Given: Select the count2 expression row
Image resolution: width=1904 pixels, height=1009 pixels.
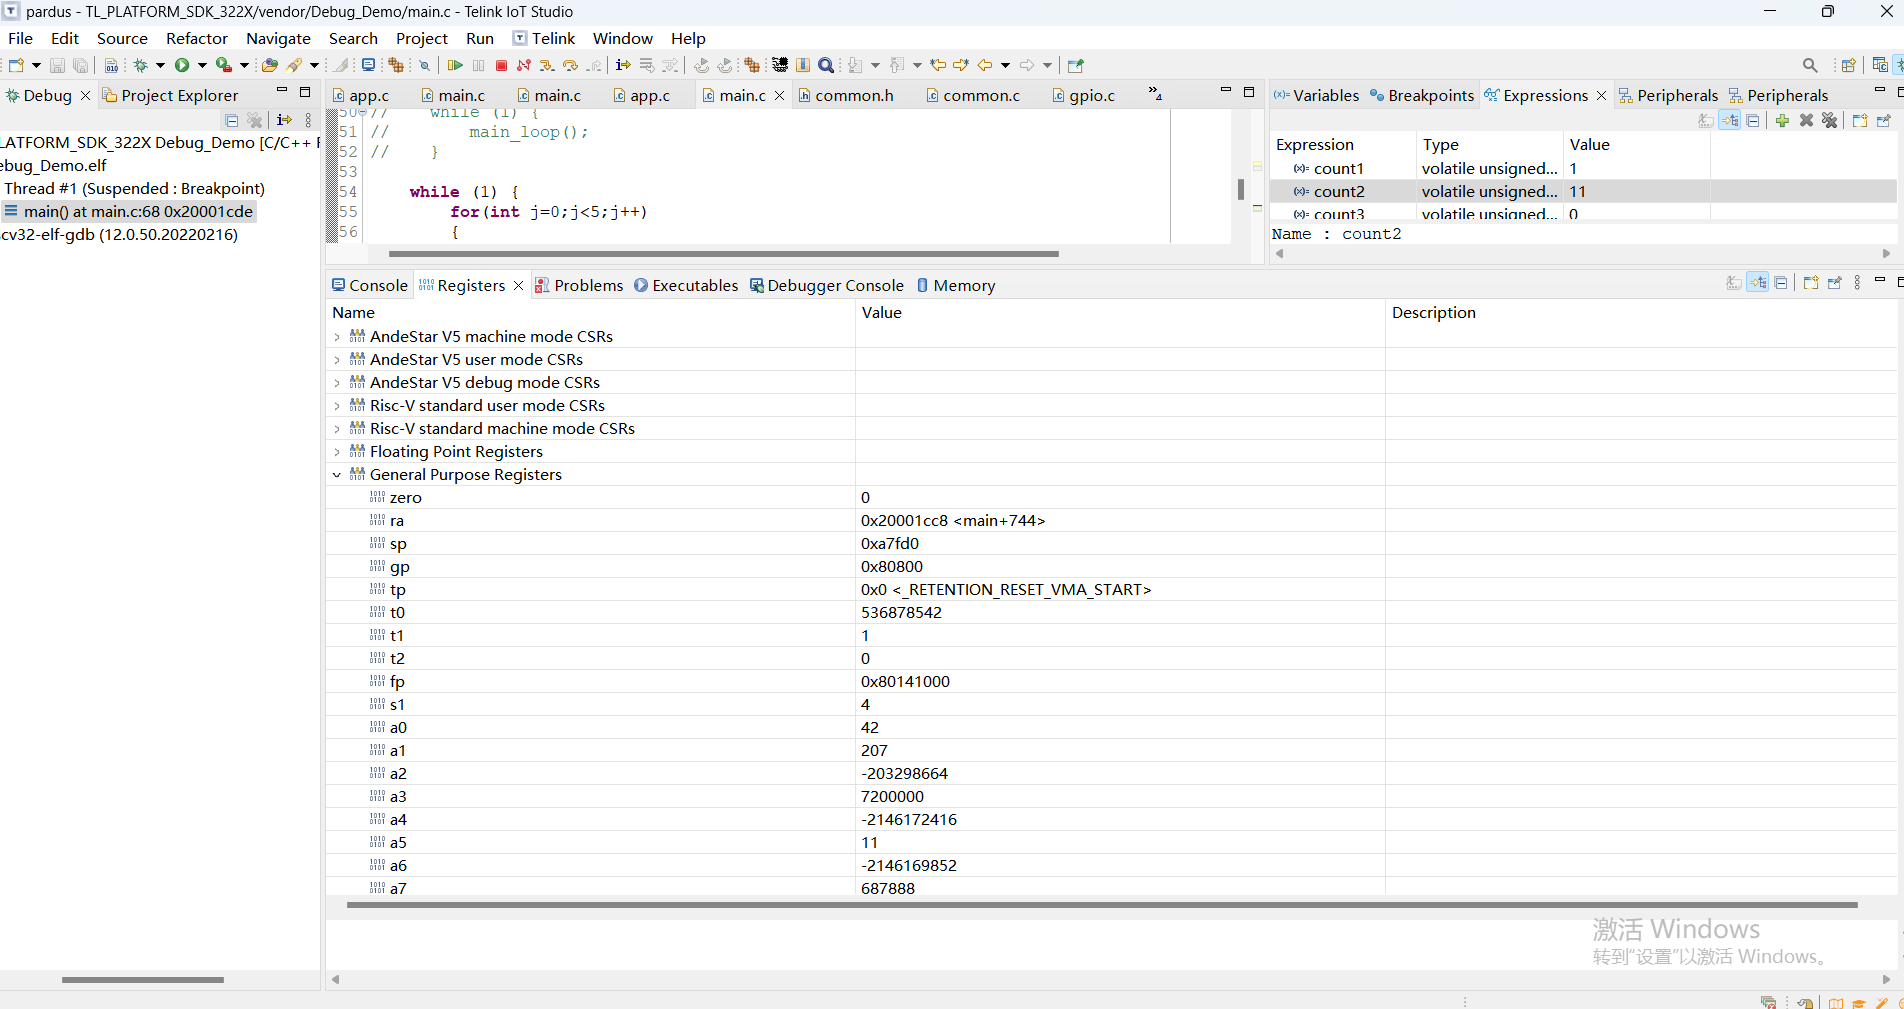Looking at the screenshot, I should [1583, 191].
